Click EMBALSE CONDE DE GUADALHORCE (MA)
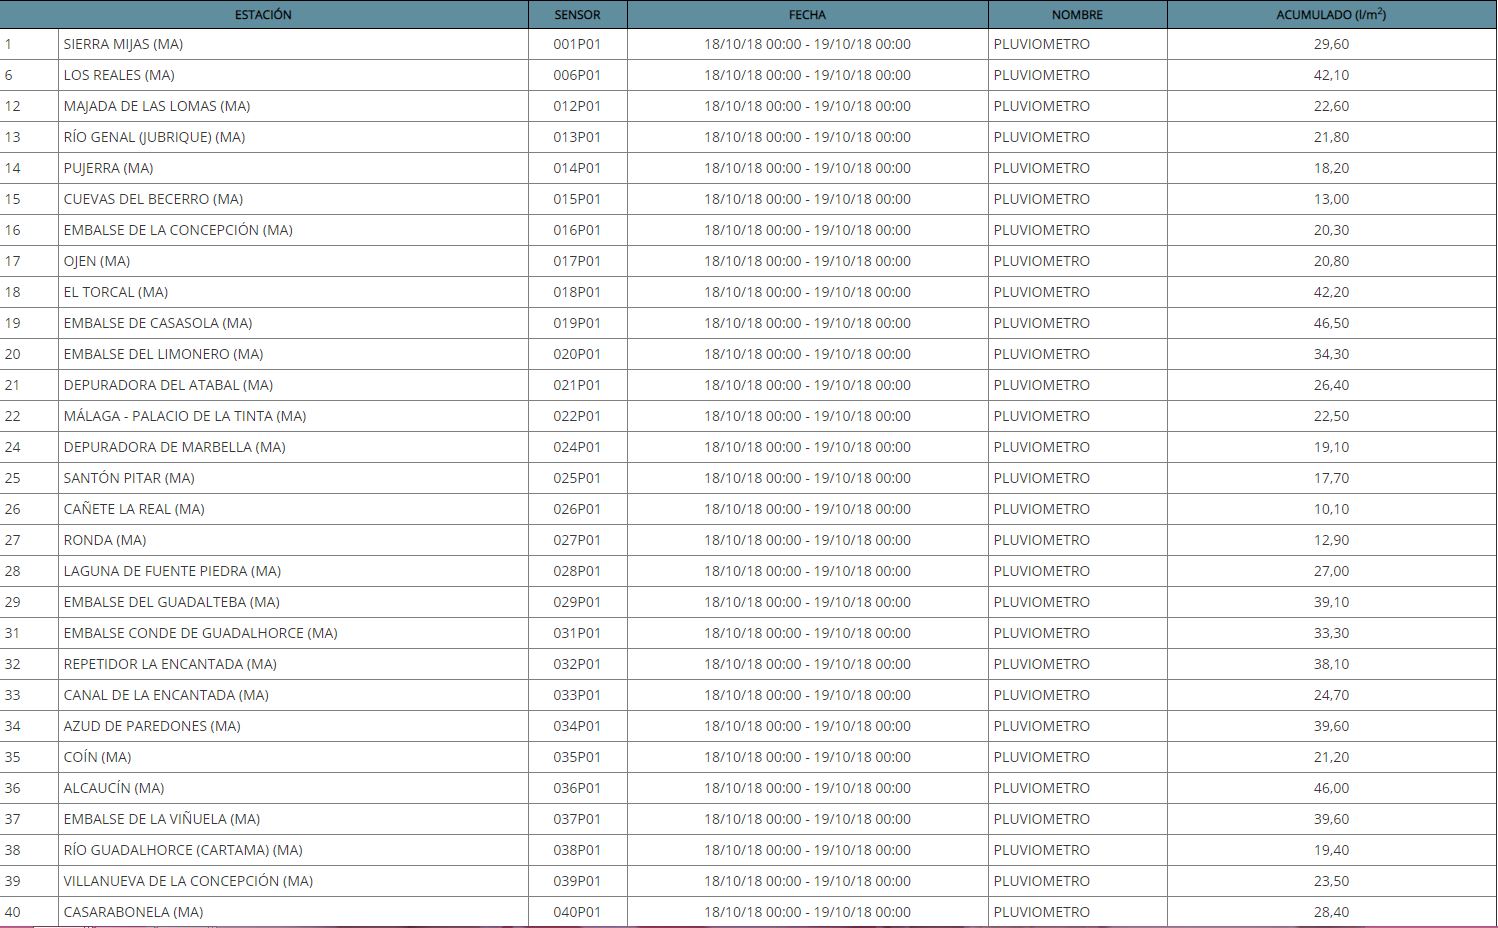The width and height of the screenshot is (1498, 928). pyautogui.click(x=201, y=633)
